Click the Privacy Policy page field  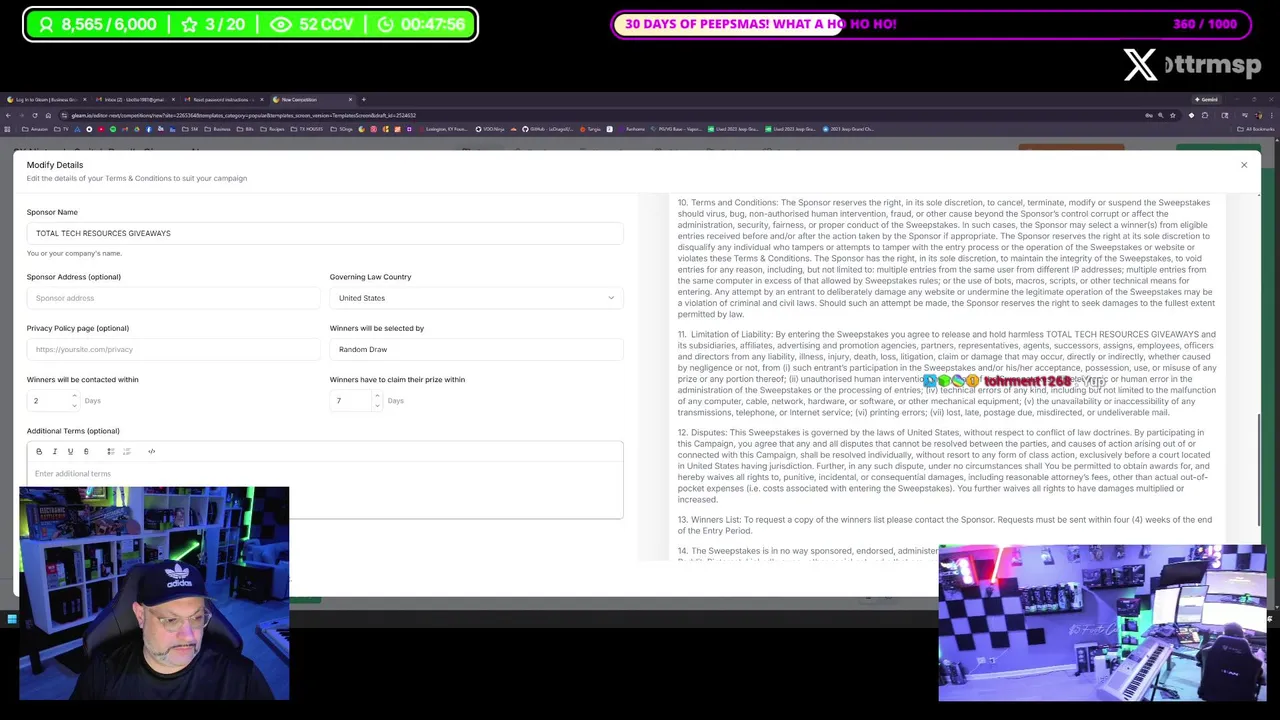[x=173, y=349]
